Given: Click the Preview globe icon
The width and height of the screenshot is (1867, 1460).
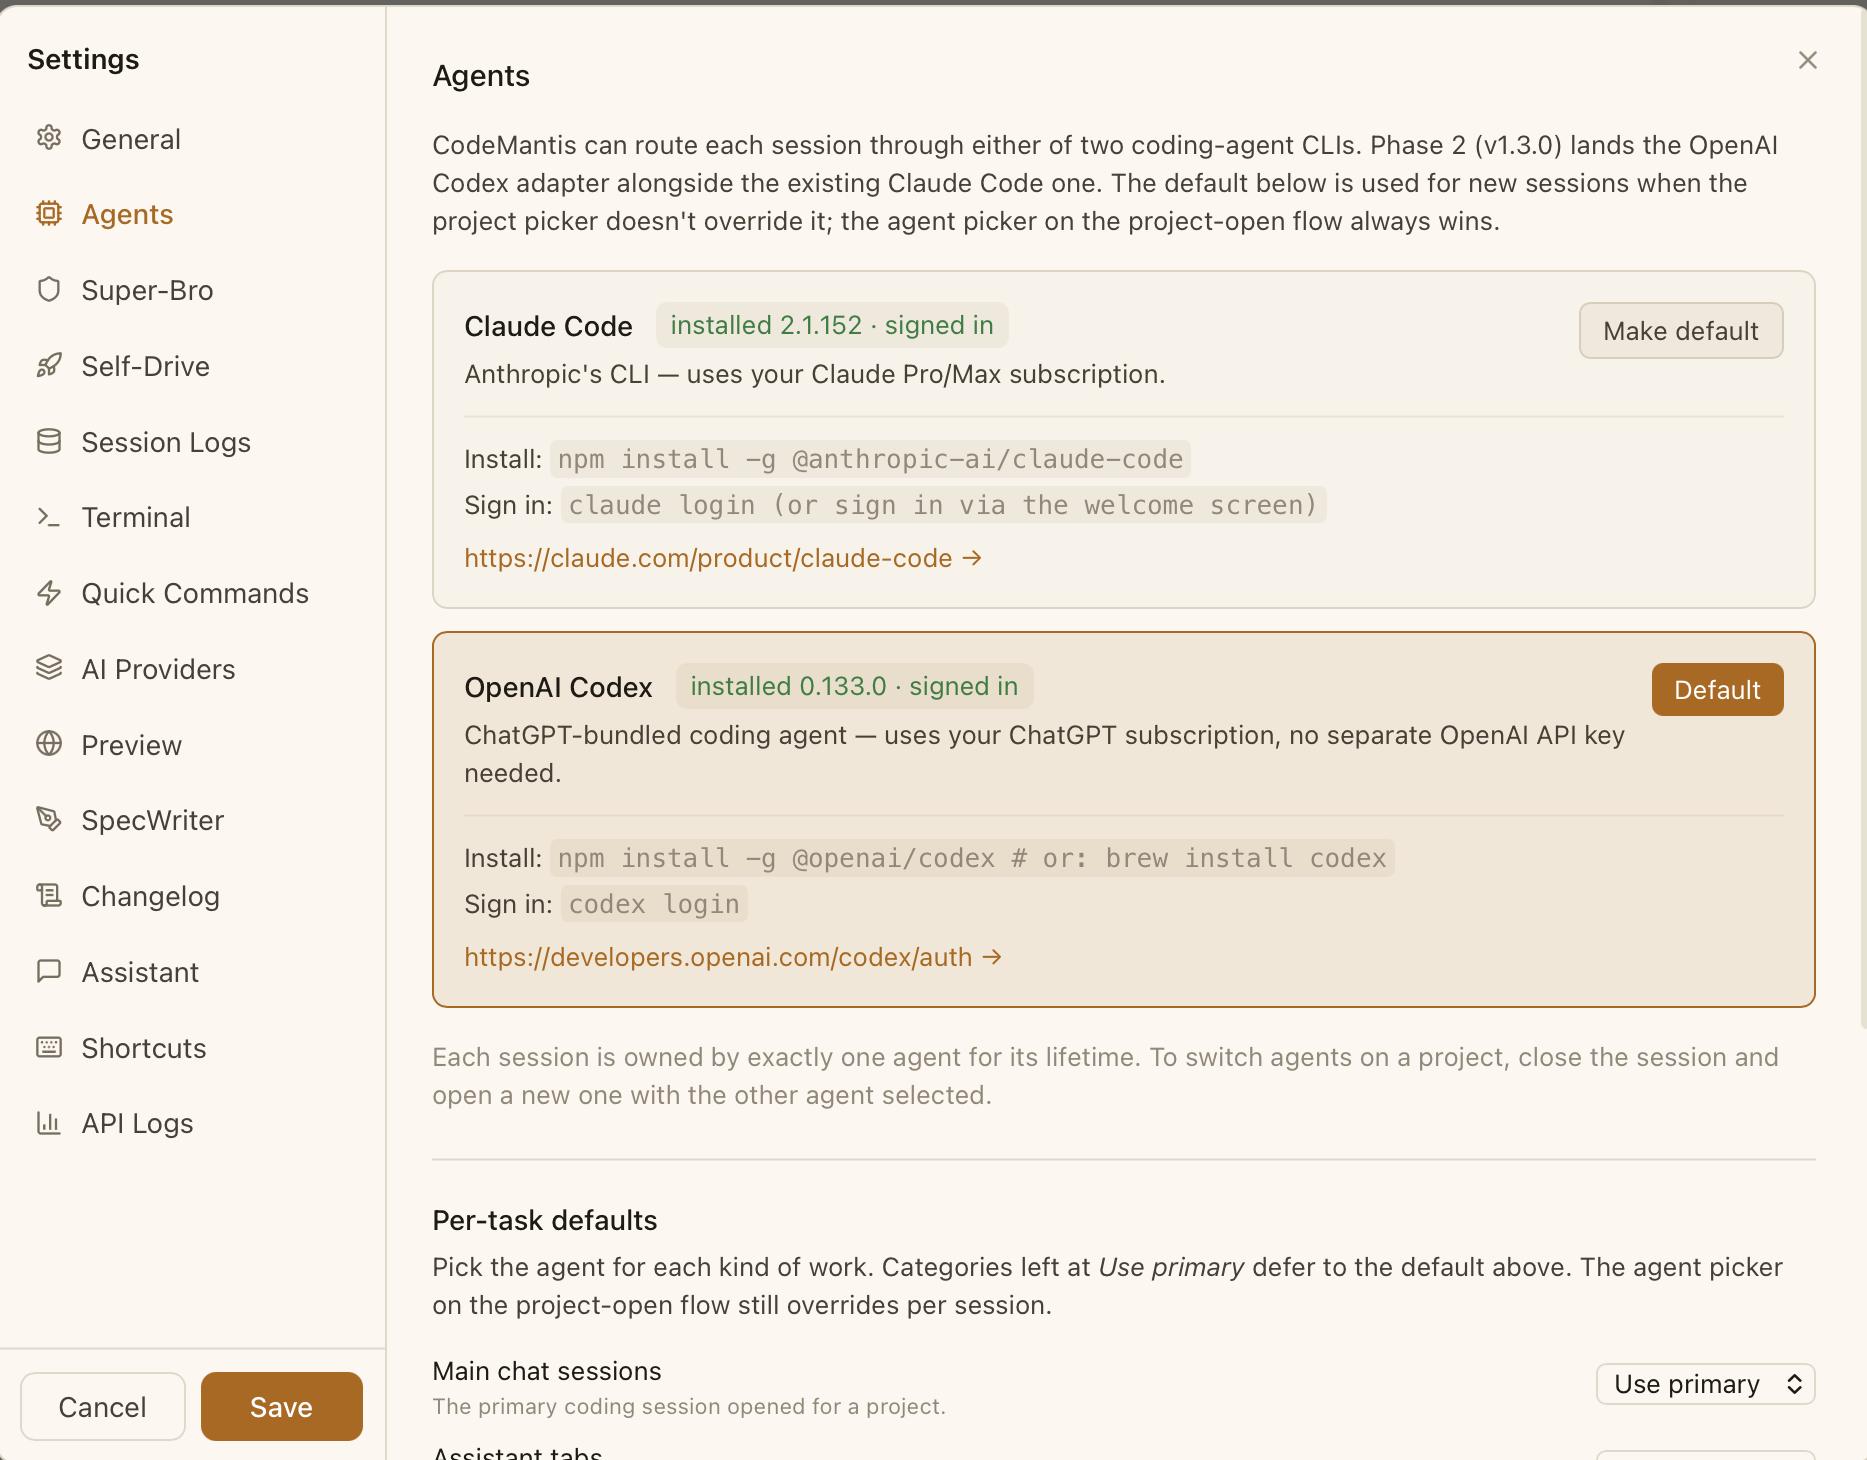Looking at the screenshot, I should pyautogui.click(x=49, y=744).
